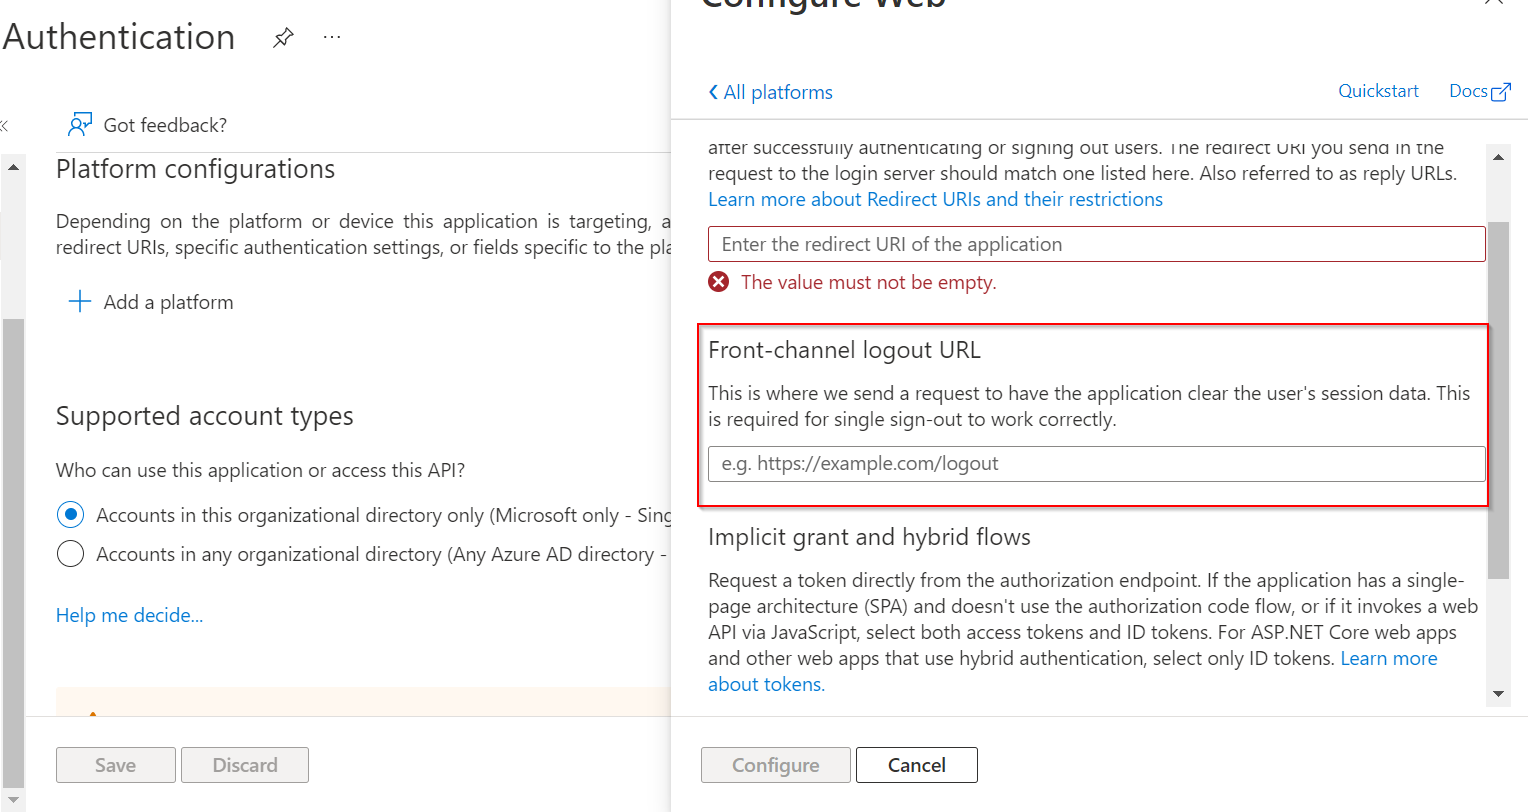This screenshot has height=812, width=1528.
Task: Click the redirect URI input field
Action: point(1096,244)
